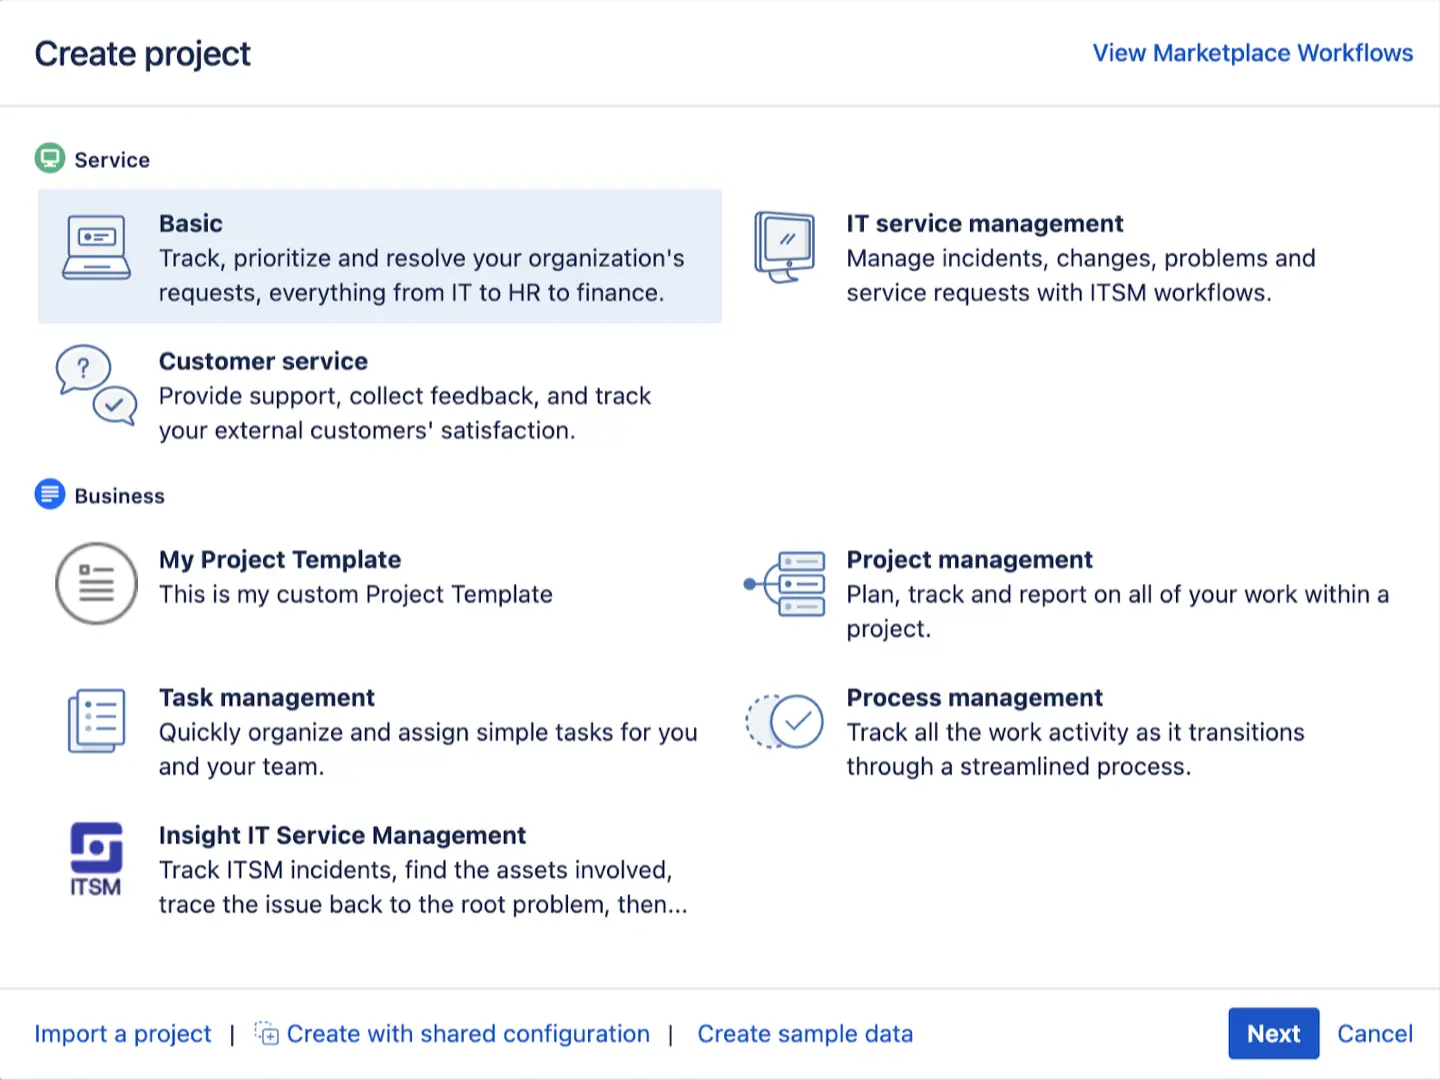The height and width of the screenshot is (1080, 1440).
Task: Click the Insight ITSM logo icon
Action: point(96,858)
